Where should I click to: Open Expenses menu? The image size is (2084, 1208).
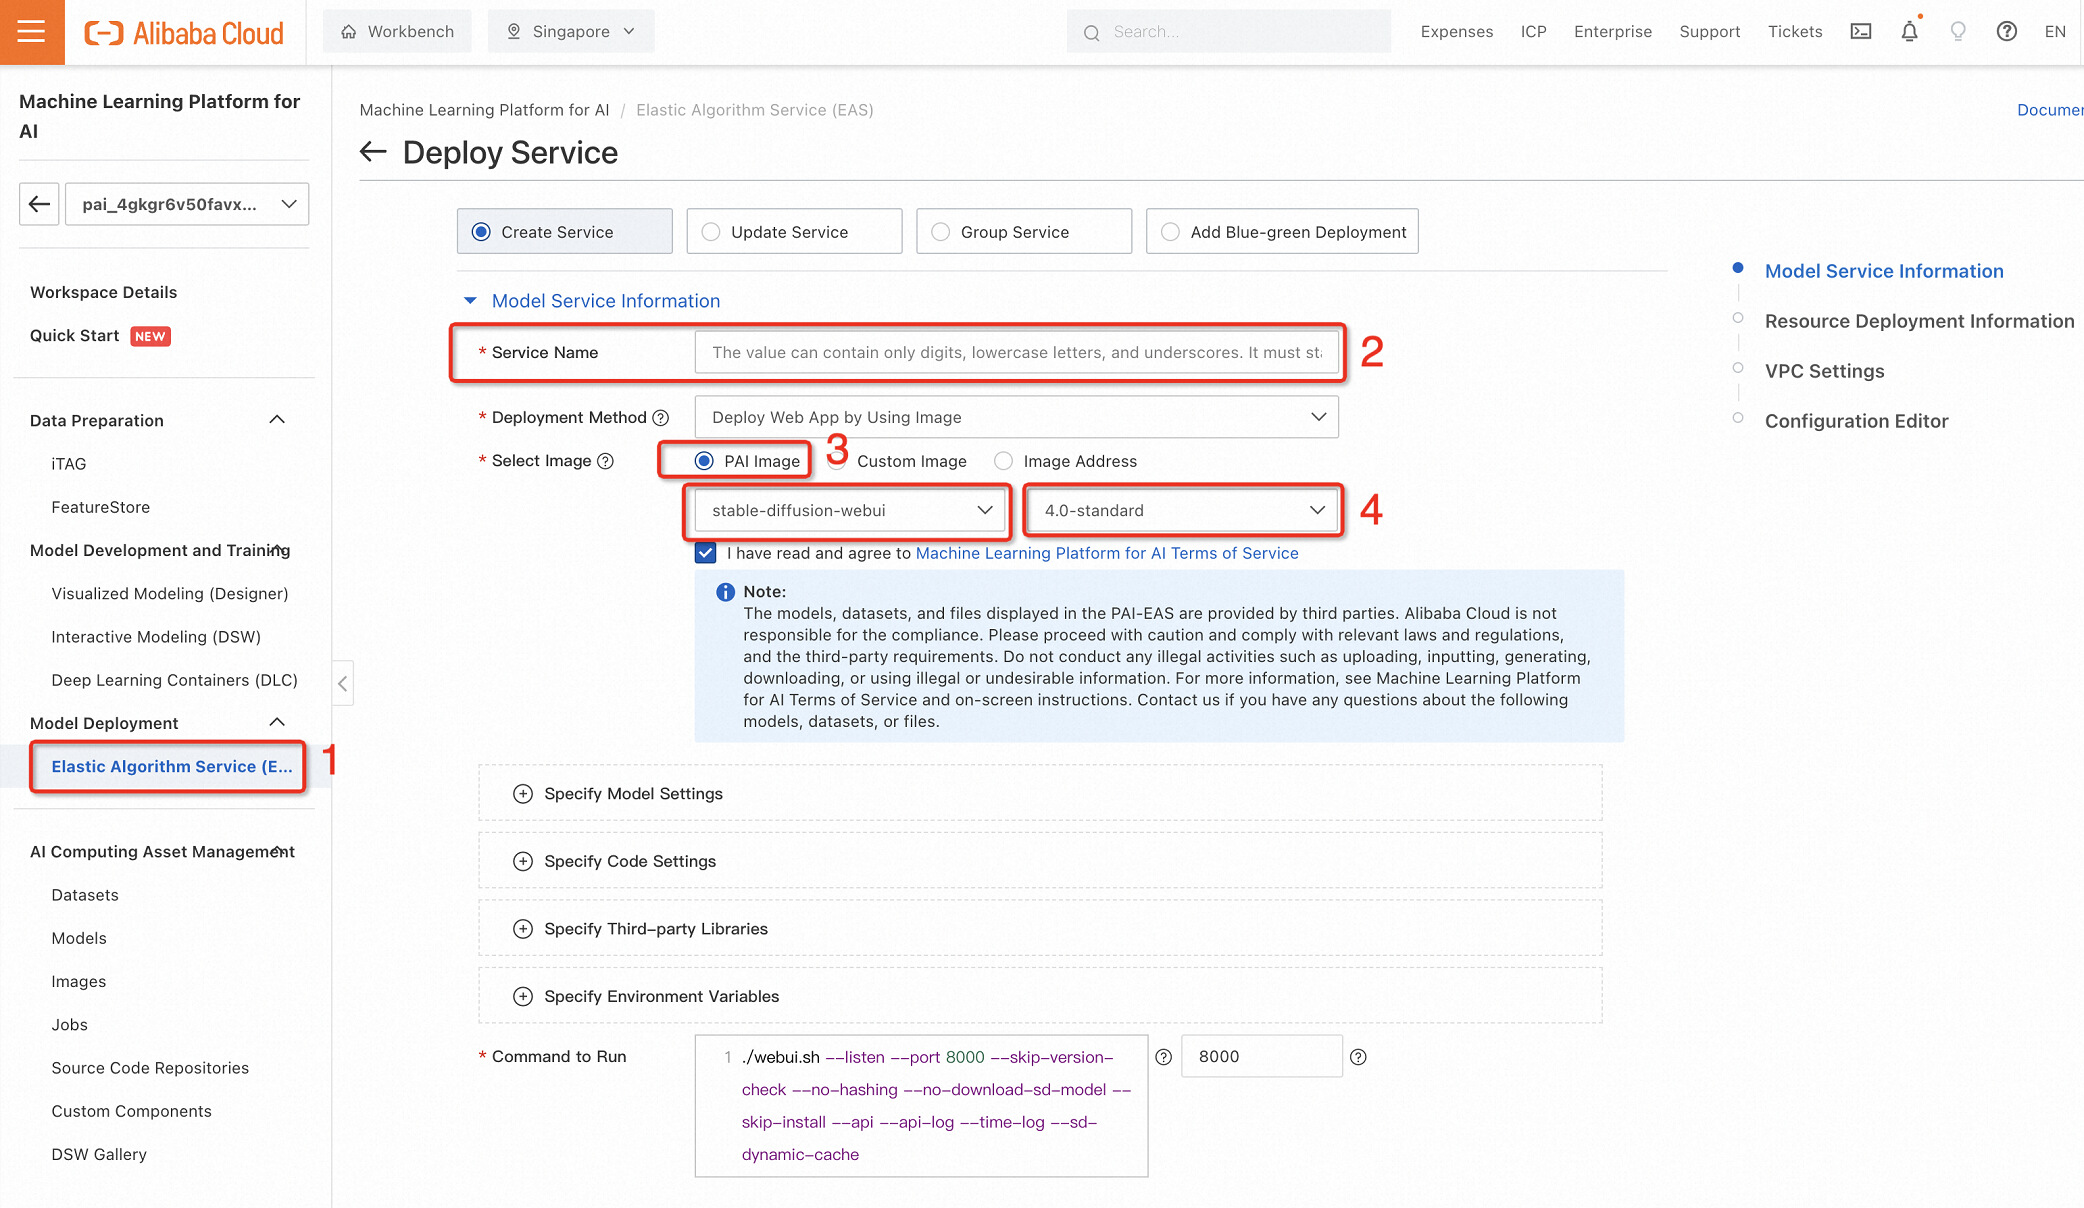pos(1456,32)
